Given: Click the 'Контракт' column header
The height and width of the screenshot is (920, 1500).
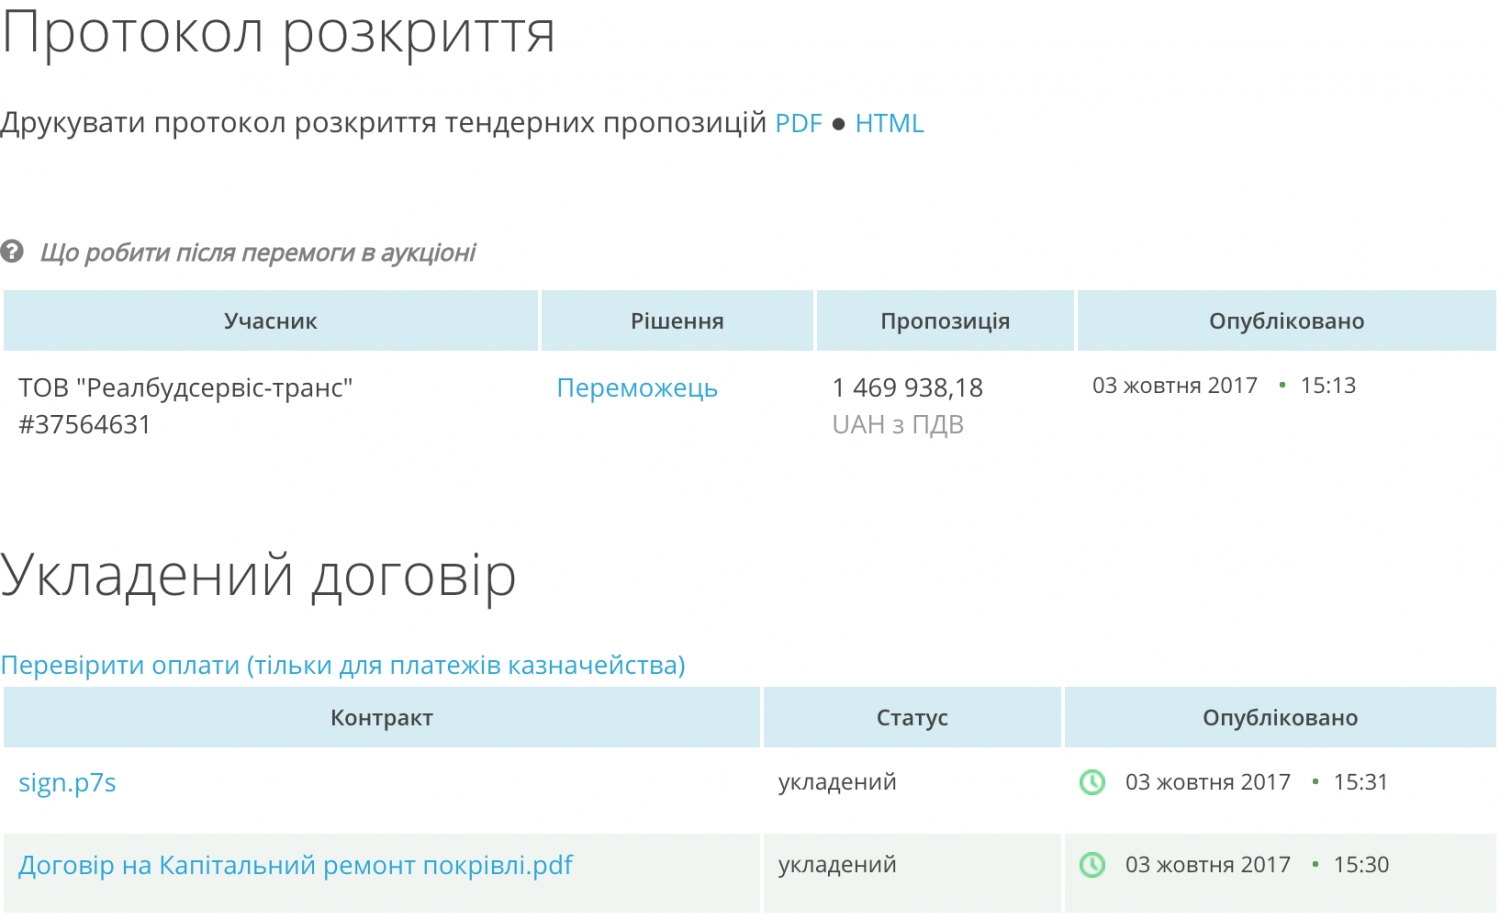Looking at the screenshot, I should pyautogui.click(x=381, y=718).
